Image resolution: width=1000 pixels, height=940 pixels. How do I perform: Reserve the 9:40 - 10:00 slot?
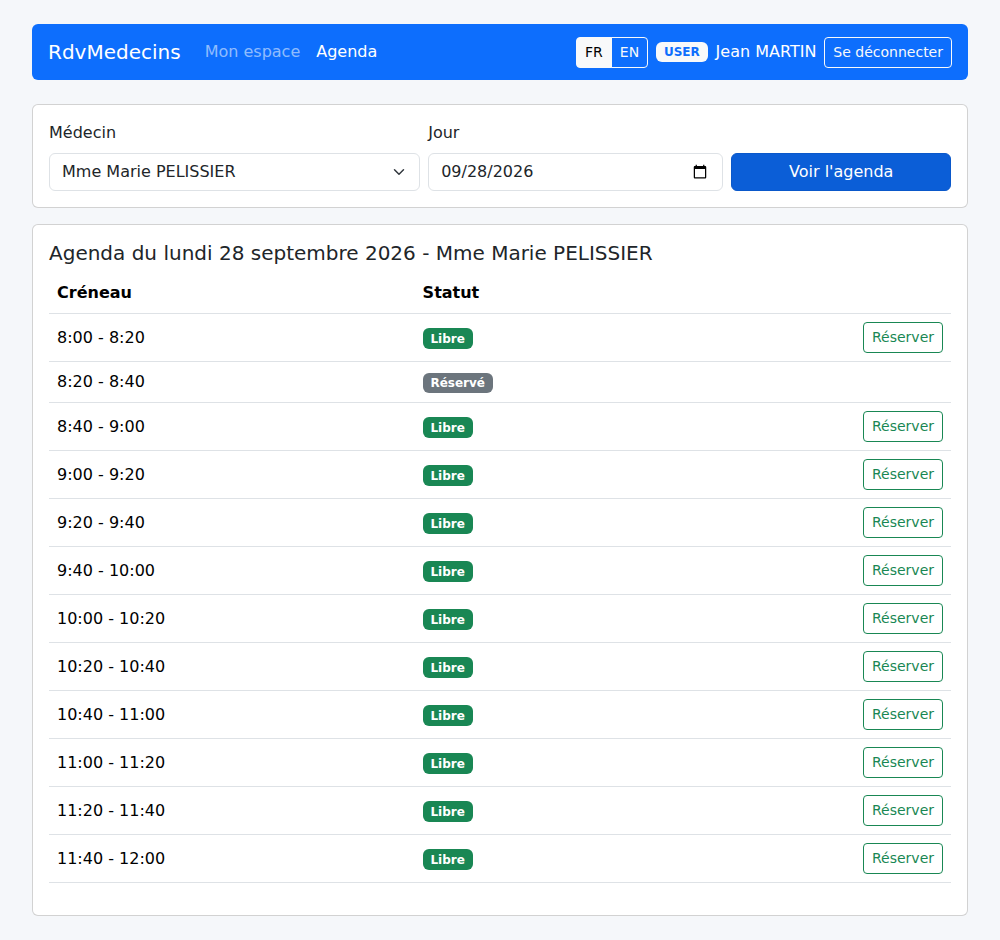[x=902, y=570]
